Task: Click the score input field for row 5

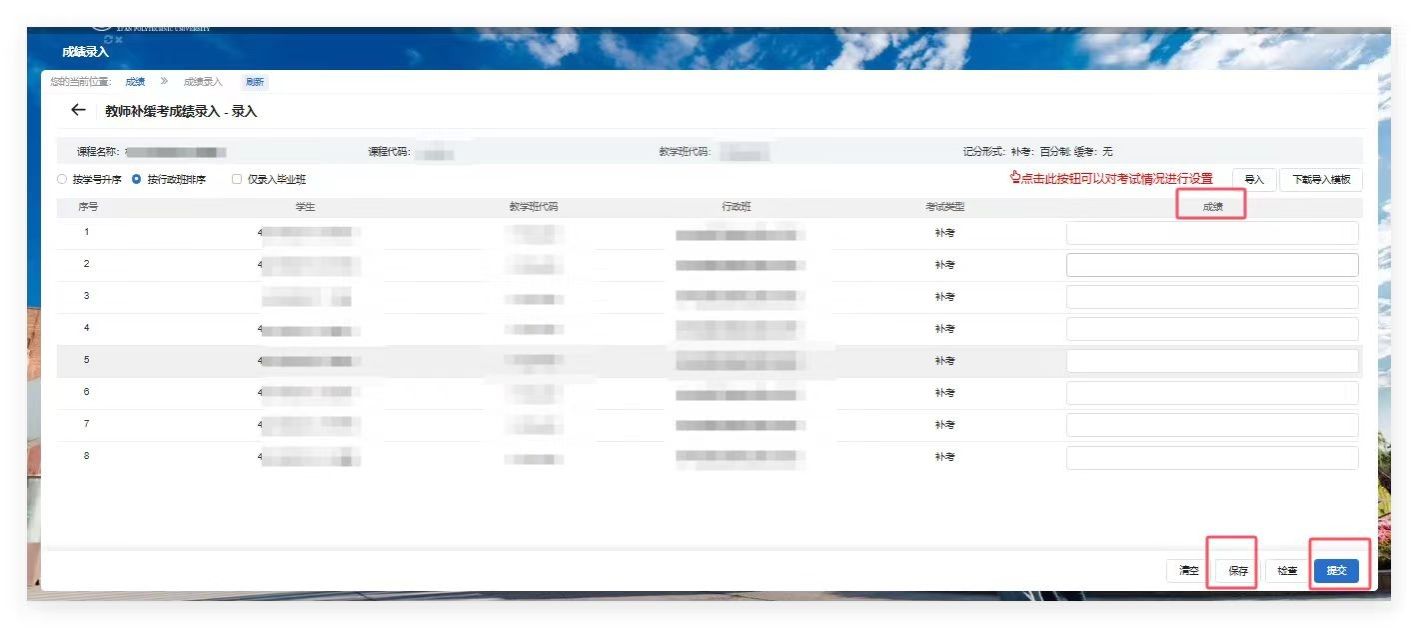Action: click(1212, 361)
